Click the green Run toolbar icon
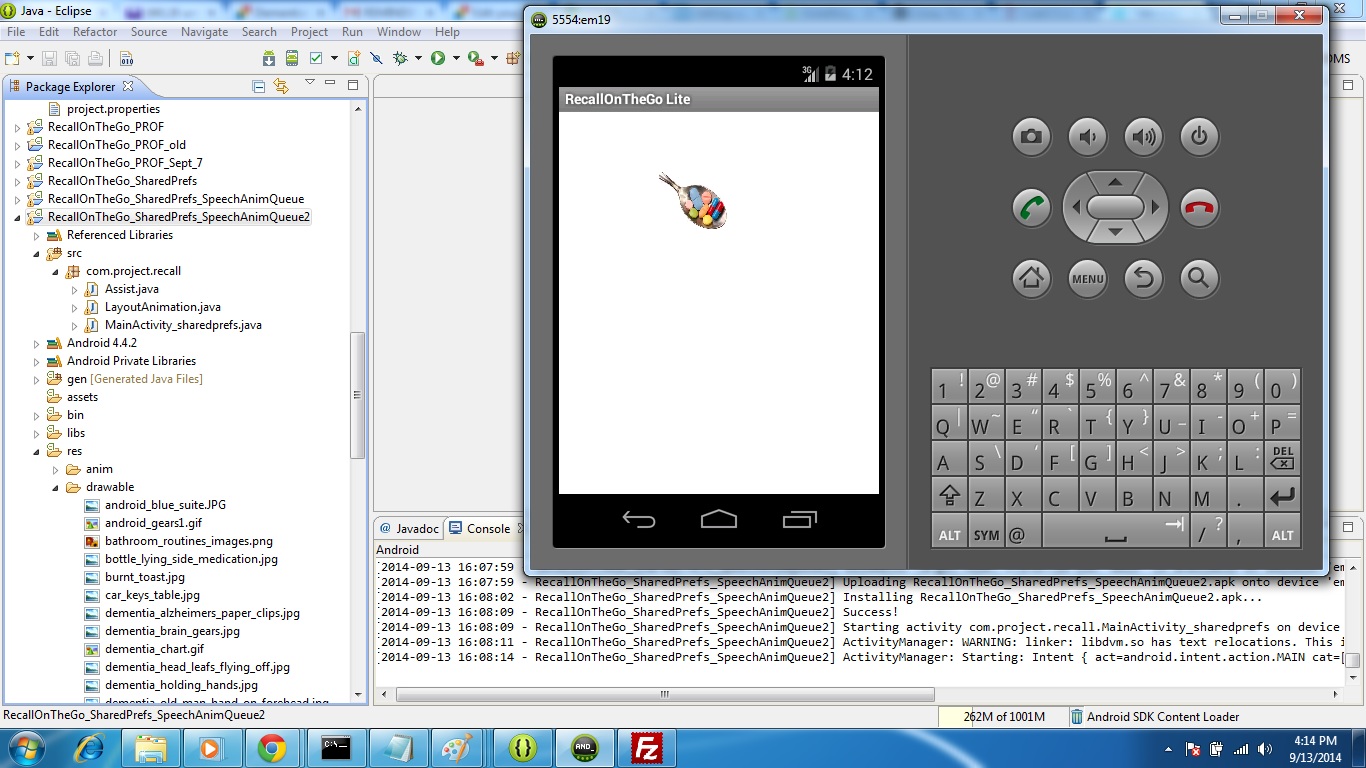This screenshot has height=768, width=1366. click(x=438, y=59)
